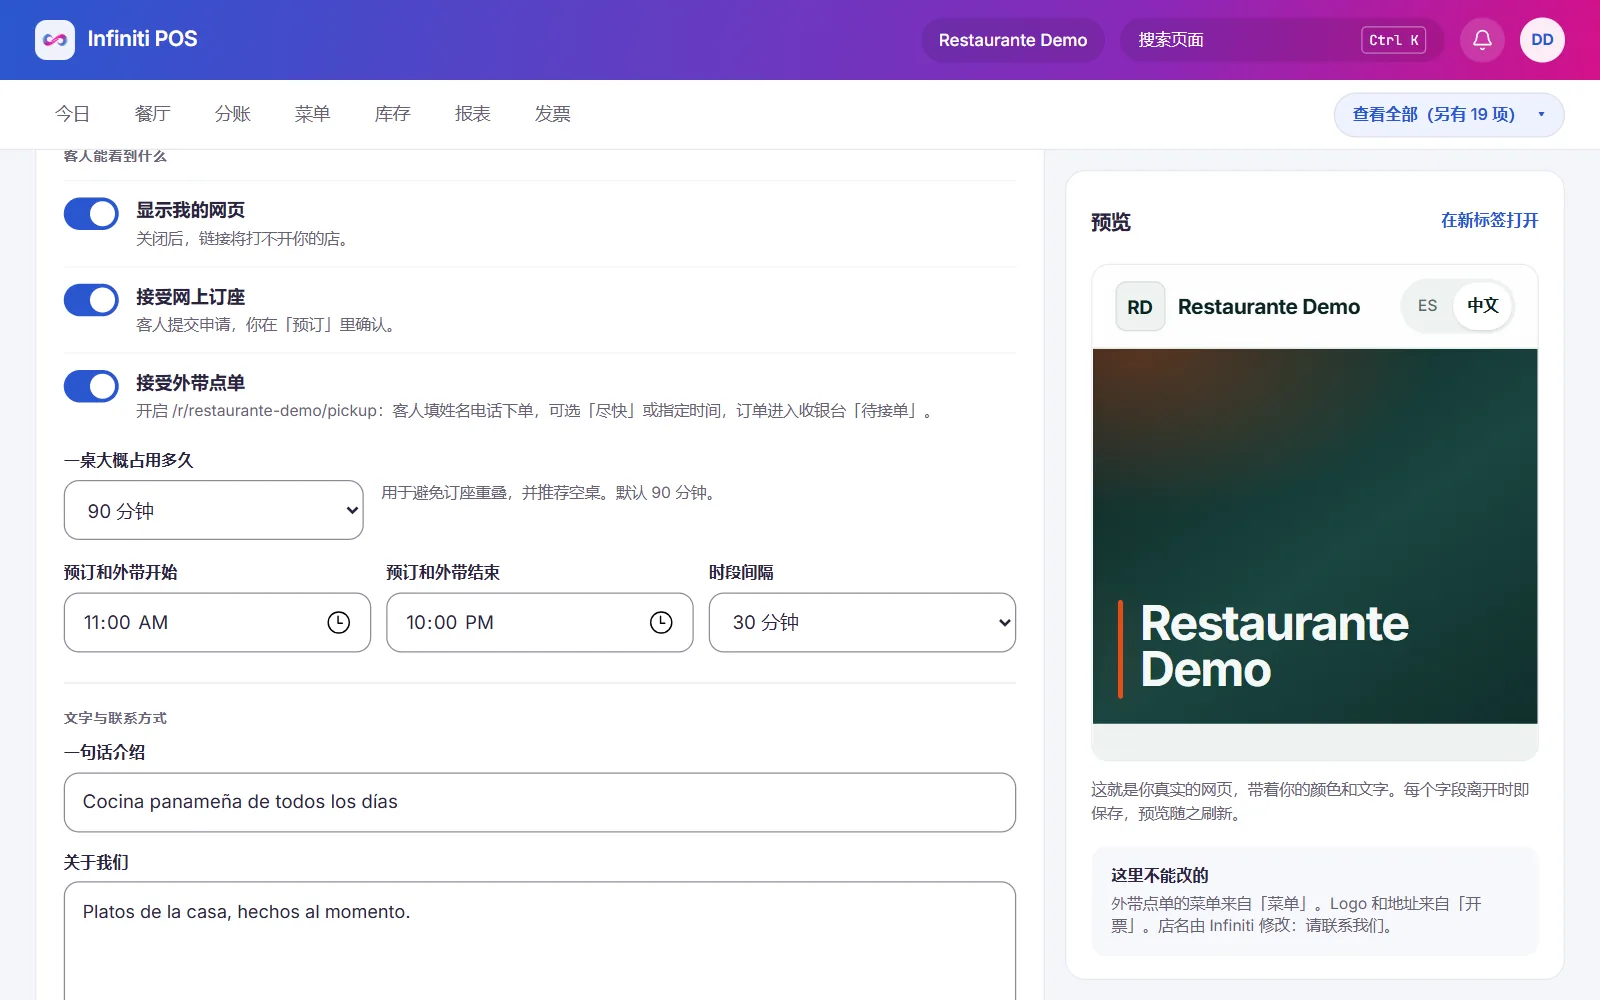Focus the 搜索页面 search box
Image resolution: width=1600 pixels, height=1000 pixels.
(x=1282, y=40)
